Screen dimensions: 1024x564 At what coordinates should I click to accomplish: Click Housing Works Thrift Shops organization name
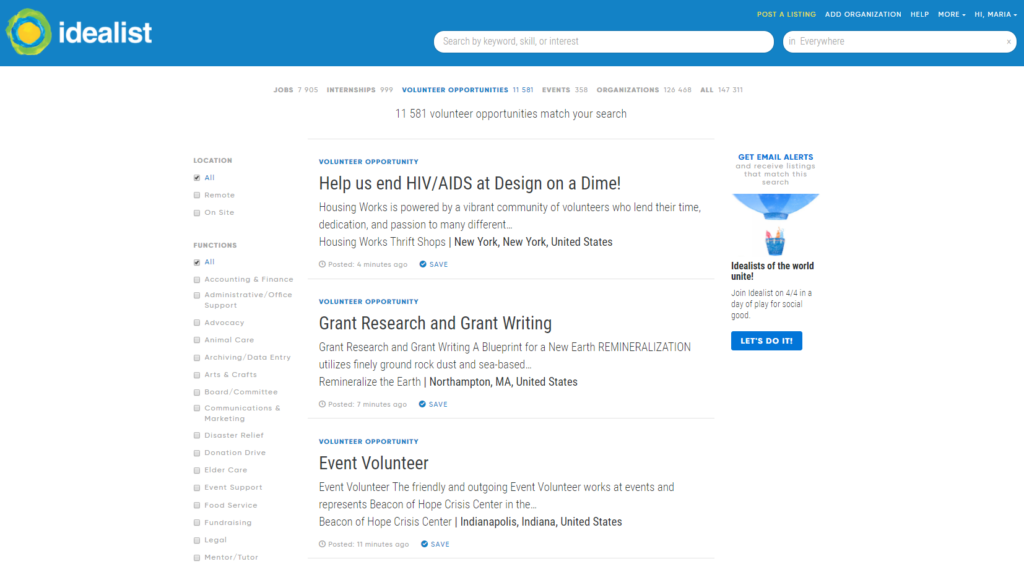[x=382, y=242]
